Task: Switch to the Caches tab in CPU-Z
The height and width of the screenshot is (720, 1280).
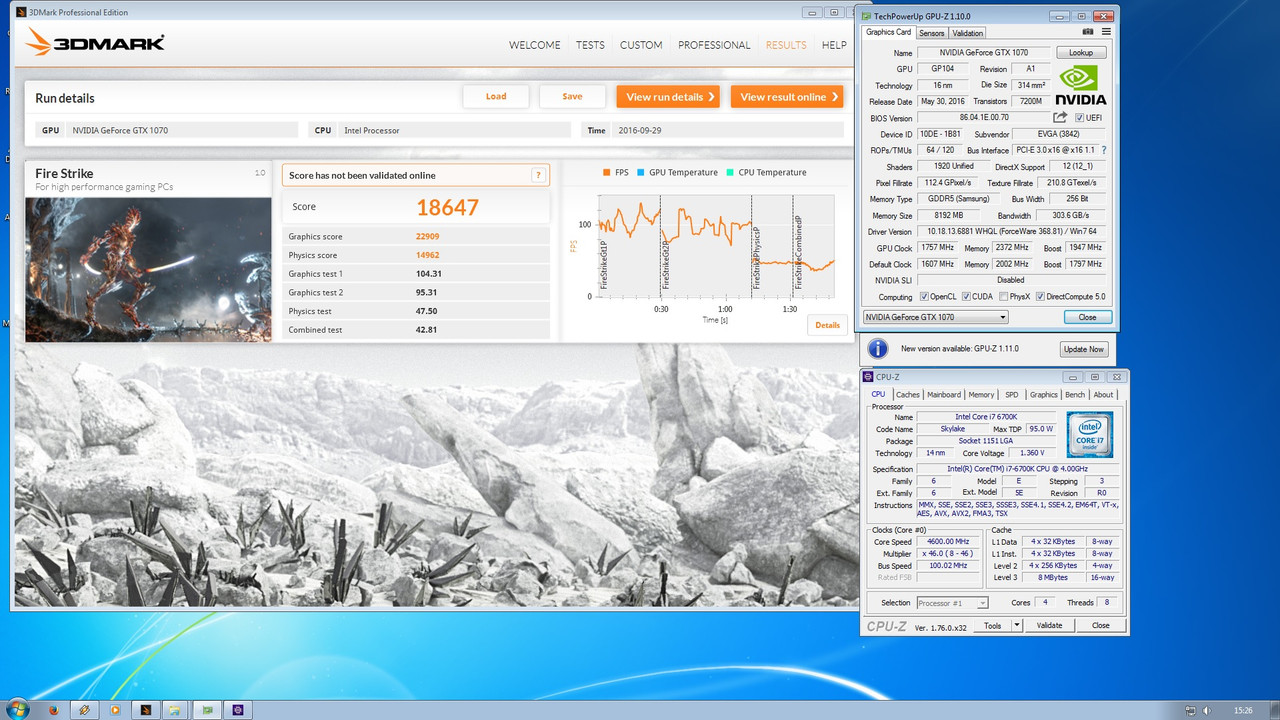Action: [x=908, y=395]
